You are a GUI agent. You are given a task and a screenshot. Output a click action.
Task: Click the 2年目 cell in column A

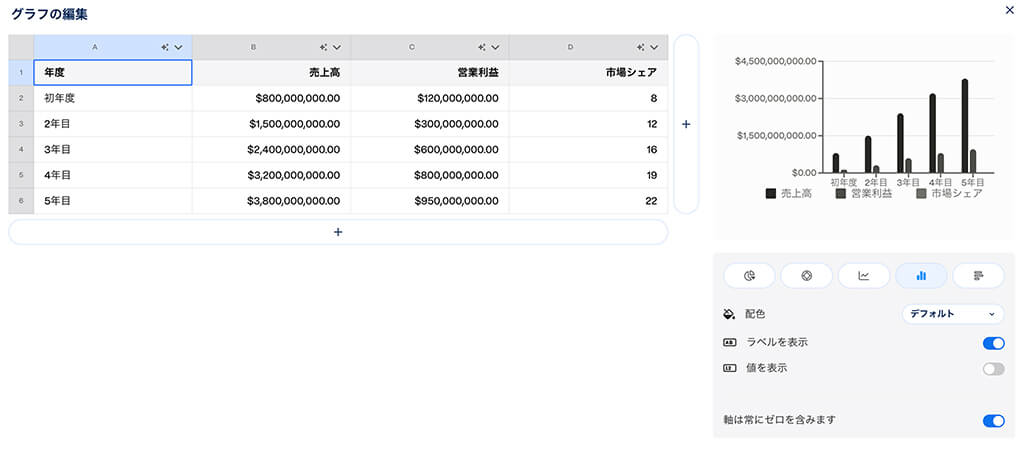click(113, 124)
